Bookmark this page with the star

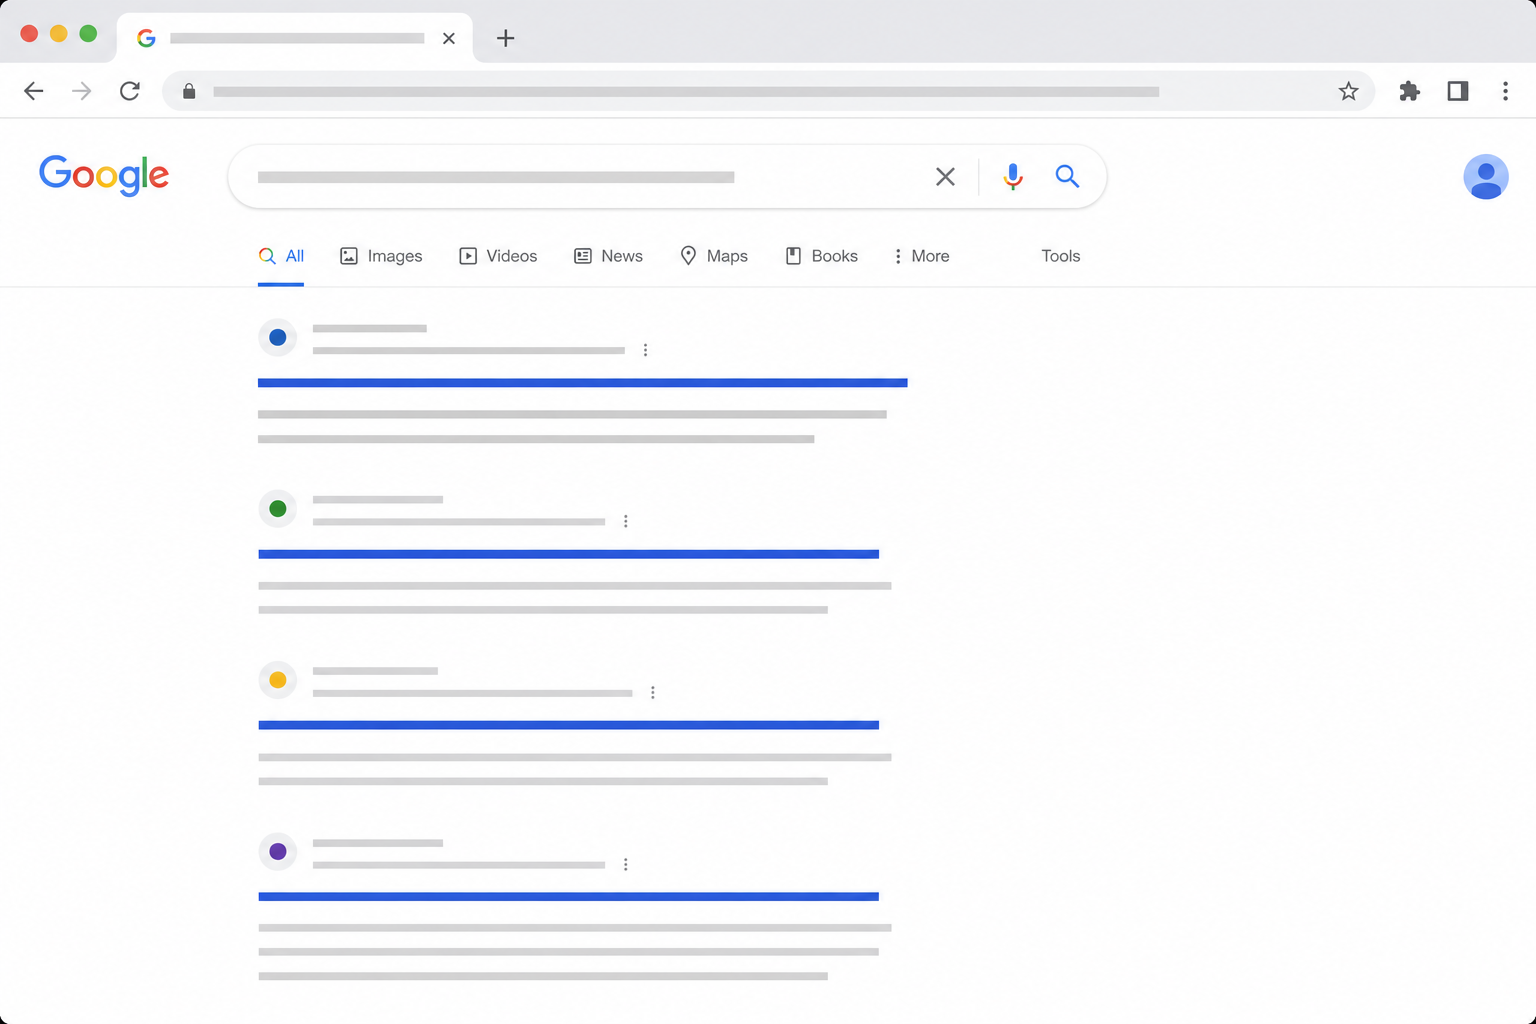(x=1348, y=91)
